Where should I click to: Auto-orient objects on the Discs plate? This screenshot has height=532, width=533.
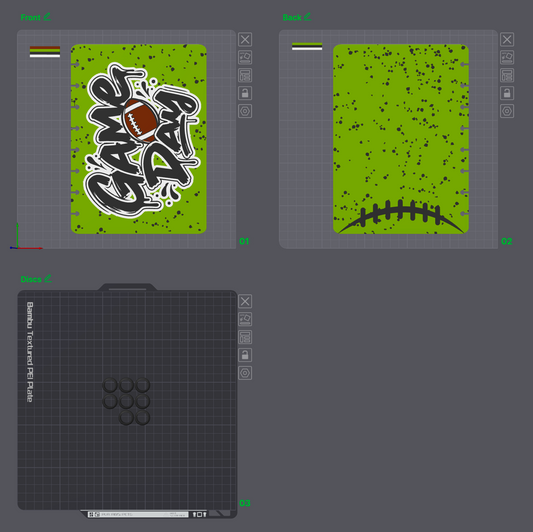pyautogui.click(x=245, y=319)
